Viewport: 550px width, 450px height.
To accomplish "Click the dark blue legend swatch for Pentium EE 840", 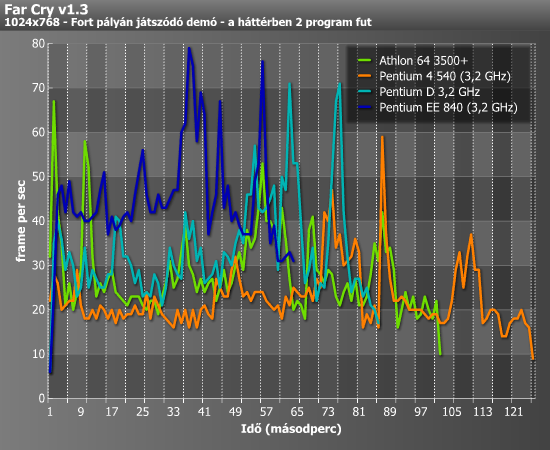I will pos(364,107).
